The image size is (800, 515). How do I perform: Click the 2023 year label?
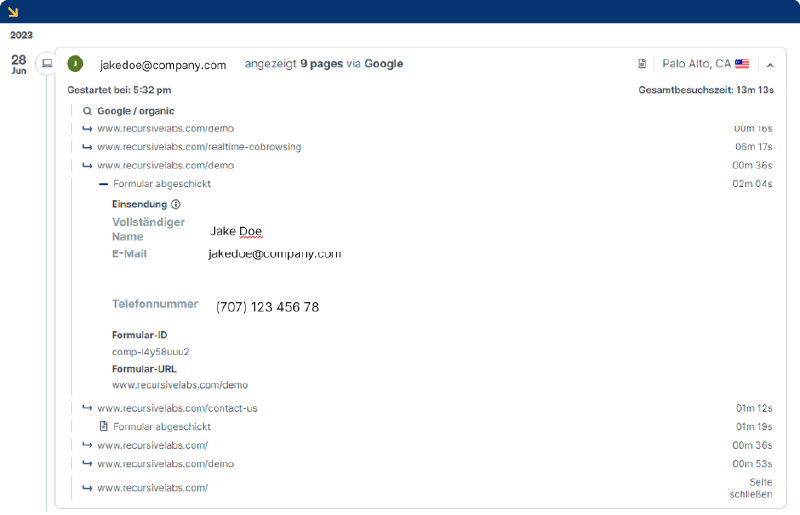tap(21, 35)
